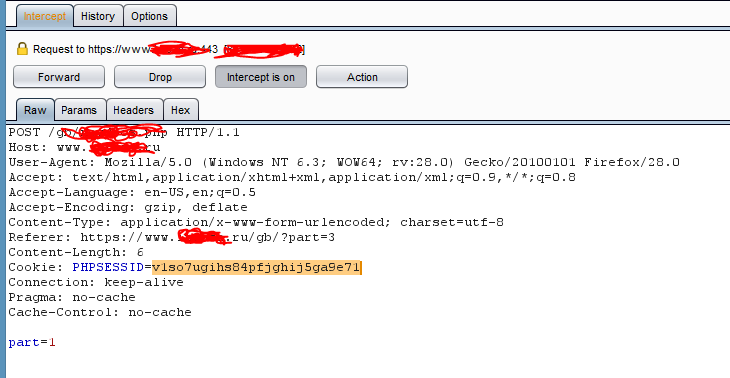Click the Cache-Control no-cache line
This screenshot has height=378, width=730.
coord(100,312)
